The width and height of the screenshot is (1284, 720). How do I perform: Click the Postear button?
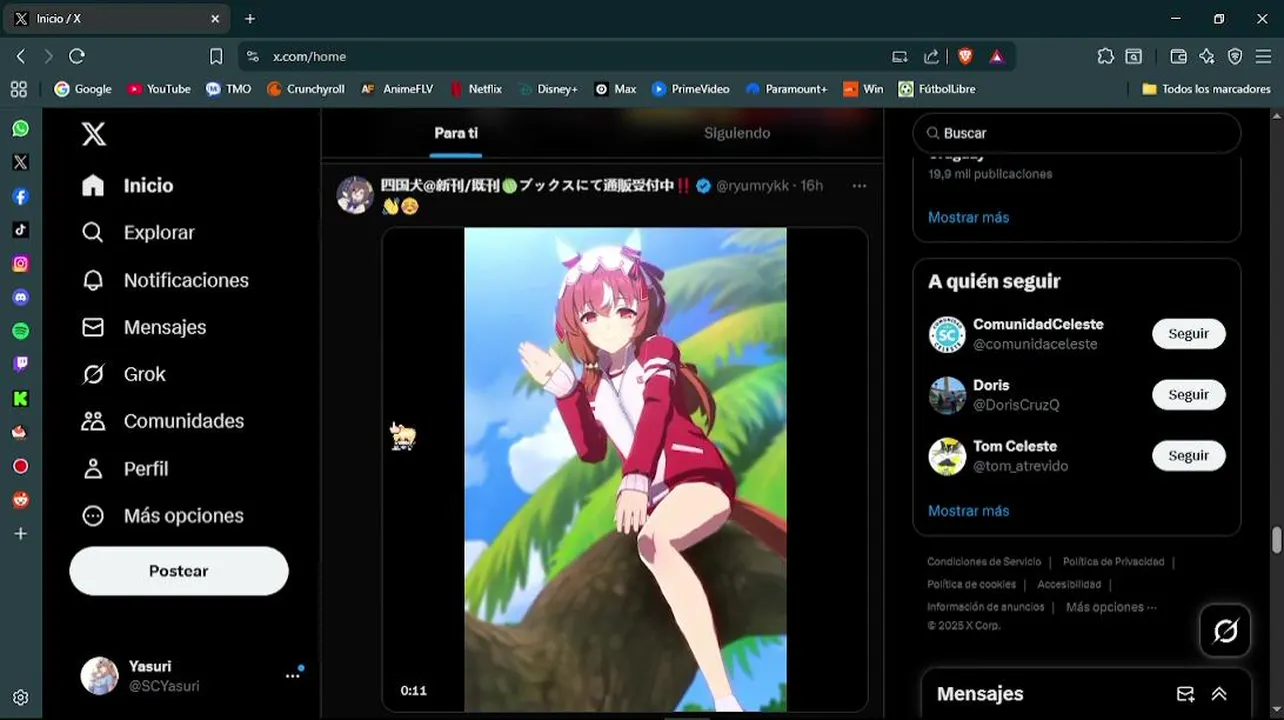pos(179,571)
